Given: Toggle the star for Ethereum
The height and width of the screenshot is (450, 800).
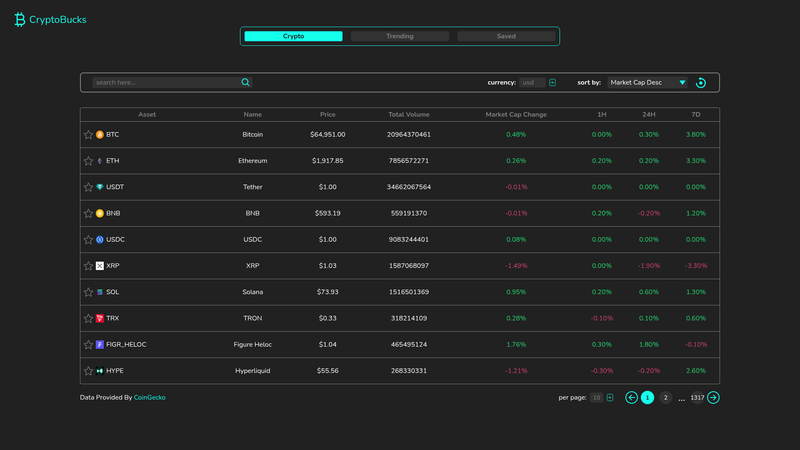Looking at the screenshot, I should pyautogui.click(x=88, y=161).
